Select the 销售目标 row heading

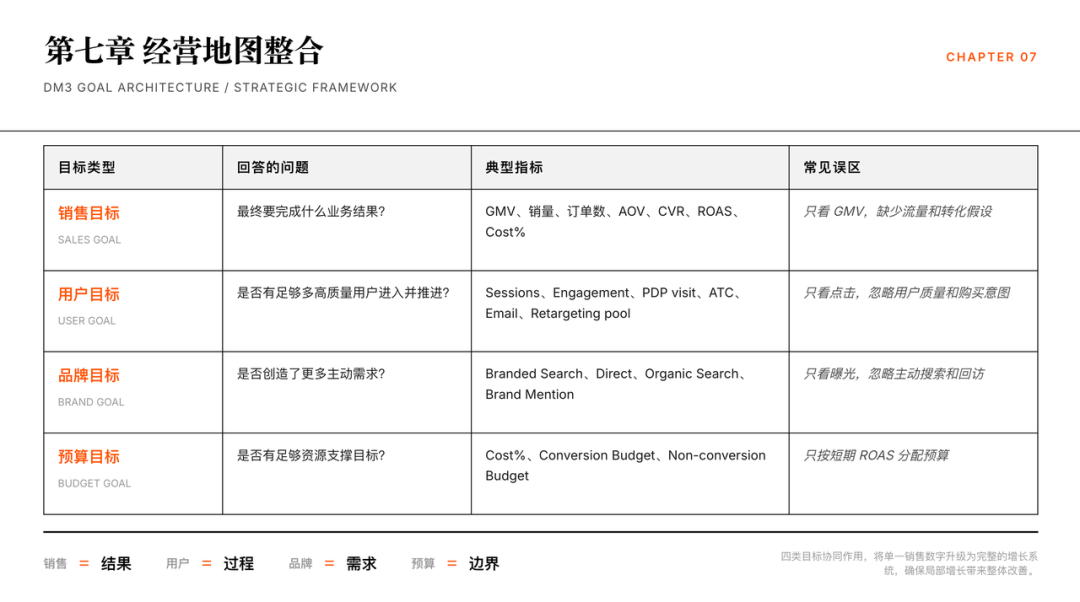pyautogui.click(x=89, y=213)
